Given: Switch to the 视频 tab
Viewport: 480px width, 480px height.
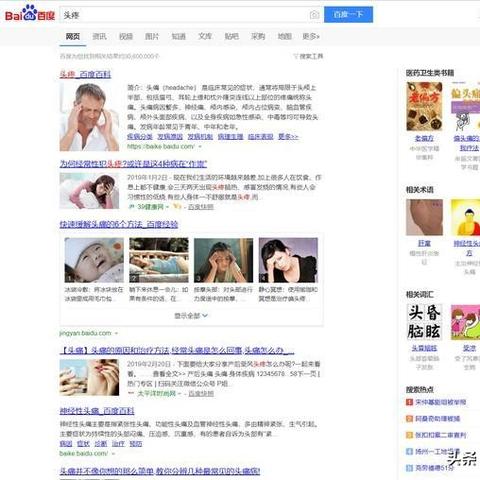Looking at the screenshot, I should 126,36.
